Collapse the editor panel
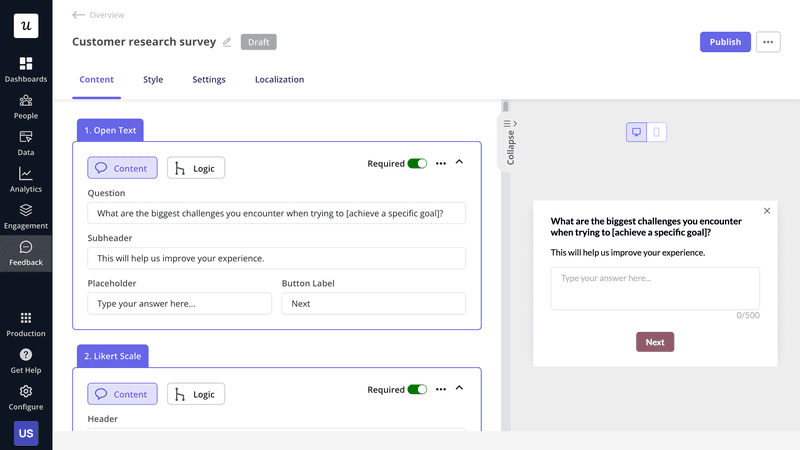 pyautogui.click(x=510, y=142)
